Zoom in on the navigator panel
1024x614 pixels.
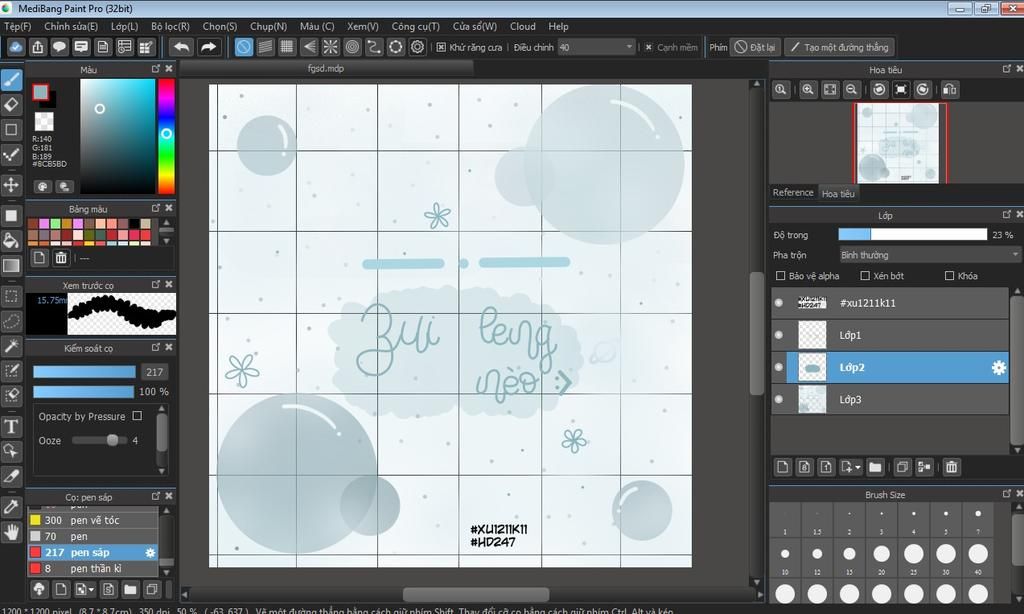click(808, 89)
